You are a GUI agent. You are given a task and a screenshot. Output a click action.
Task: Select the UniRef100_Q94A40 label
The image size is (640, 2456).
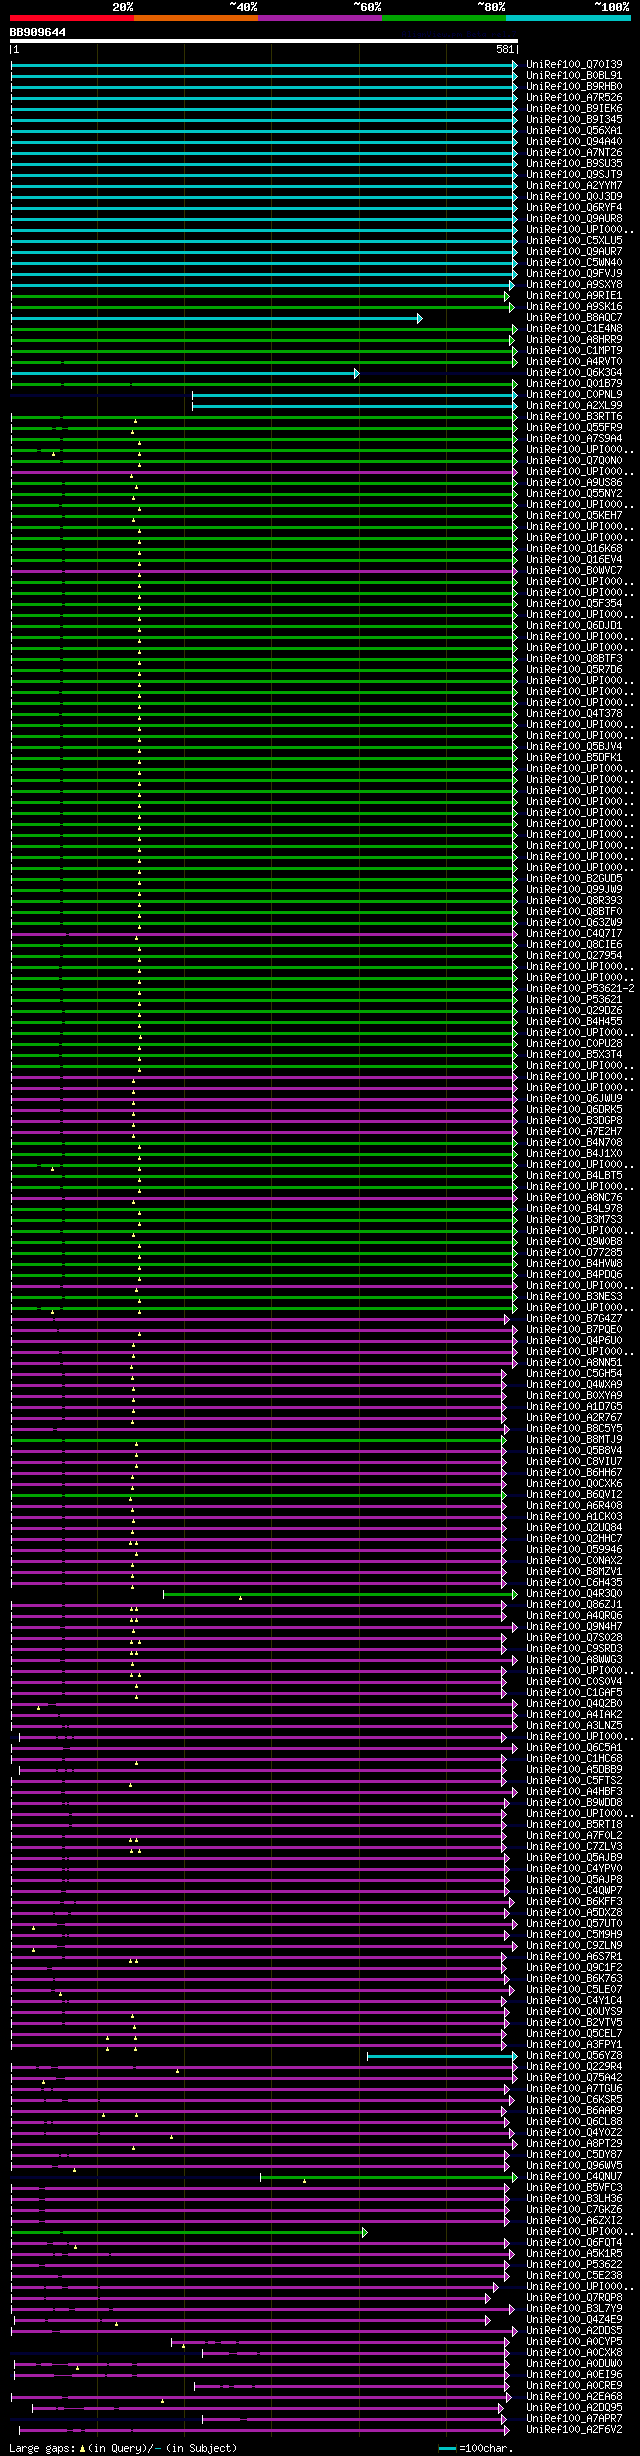pos(574,141)
